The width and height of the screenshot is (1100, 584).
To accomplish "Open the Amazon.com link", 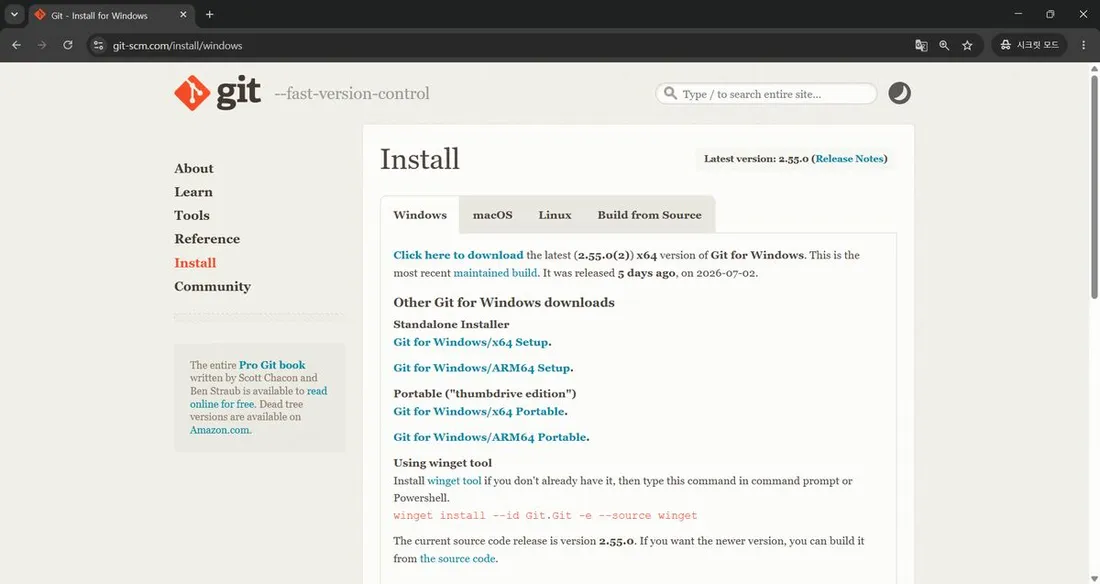I will coord(219,430).
